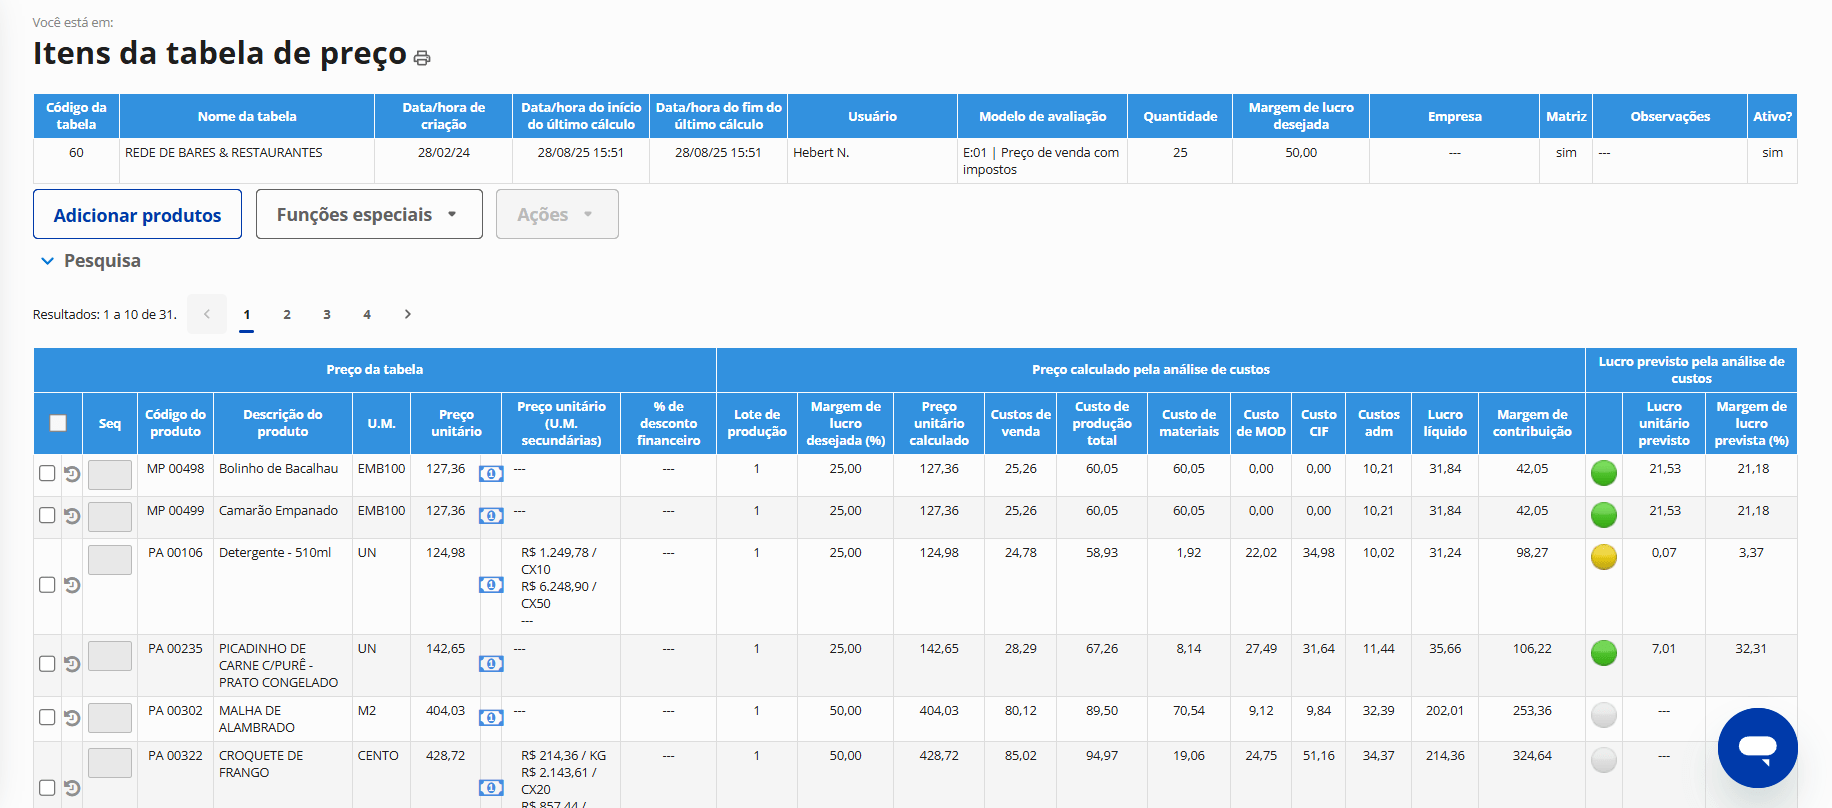Click the Seq input field for Camarão Empanado
This screenshot has width=1832, height=808.
coord(110,517)
